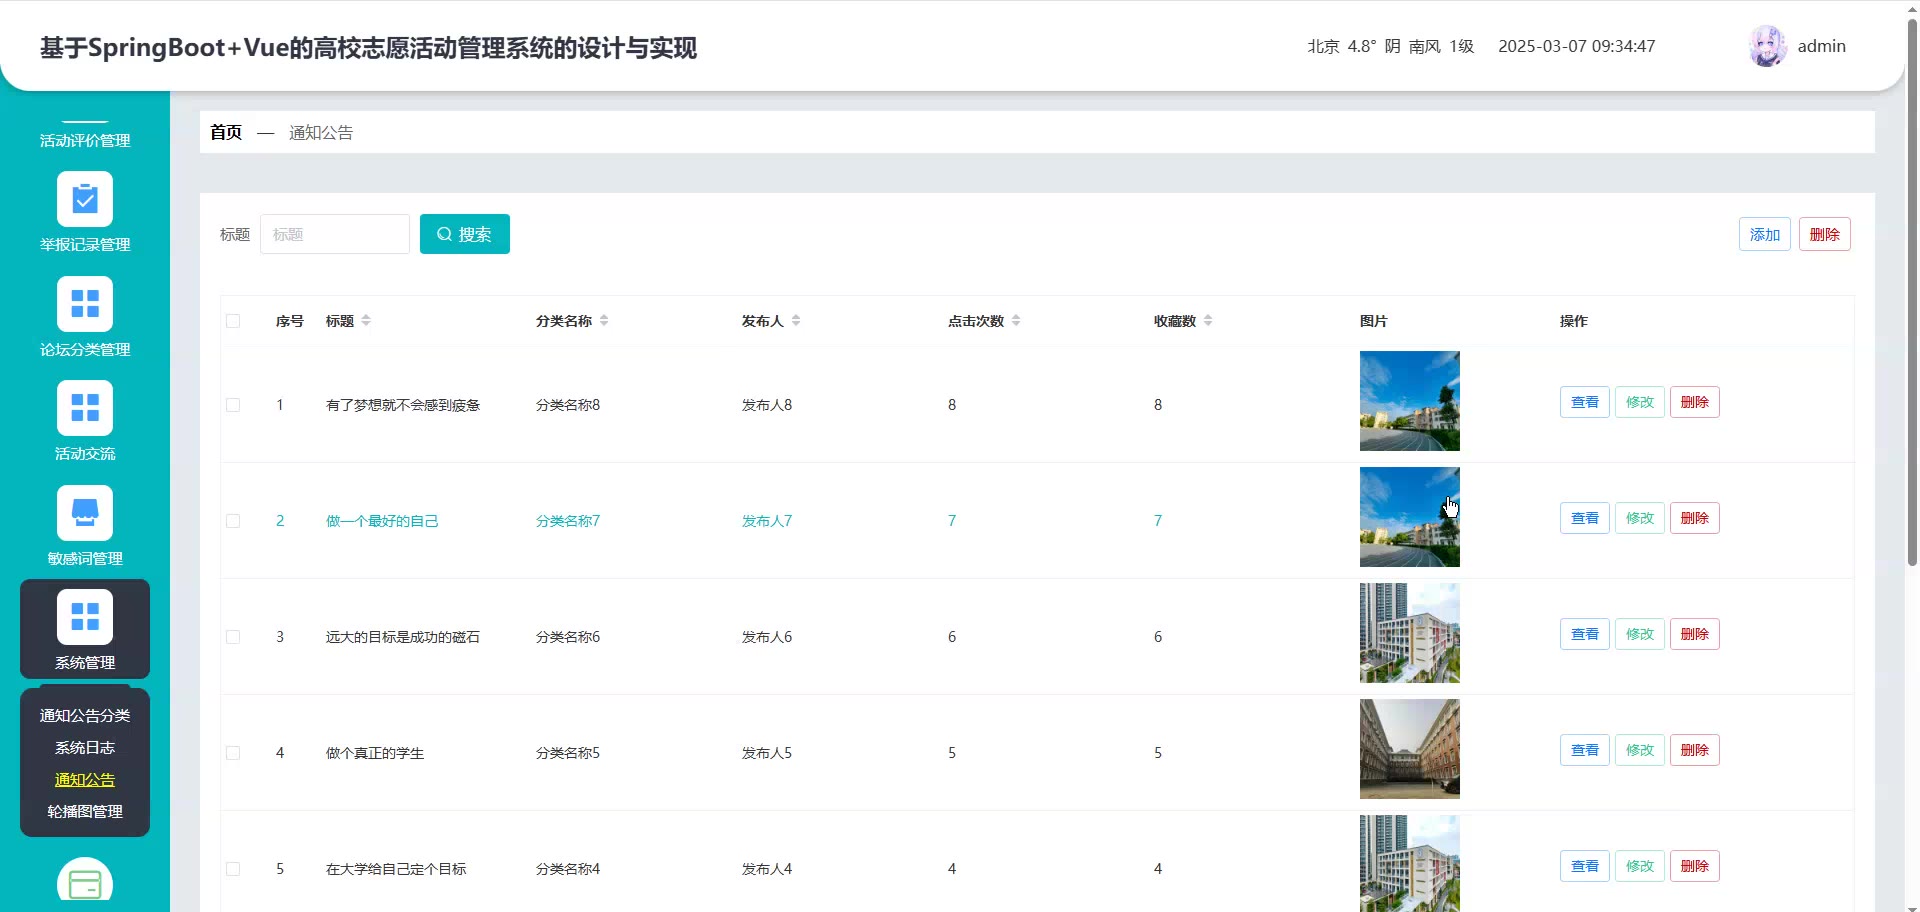
Task: Click the 添加 button
Action: tap(1764, 234)
